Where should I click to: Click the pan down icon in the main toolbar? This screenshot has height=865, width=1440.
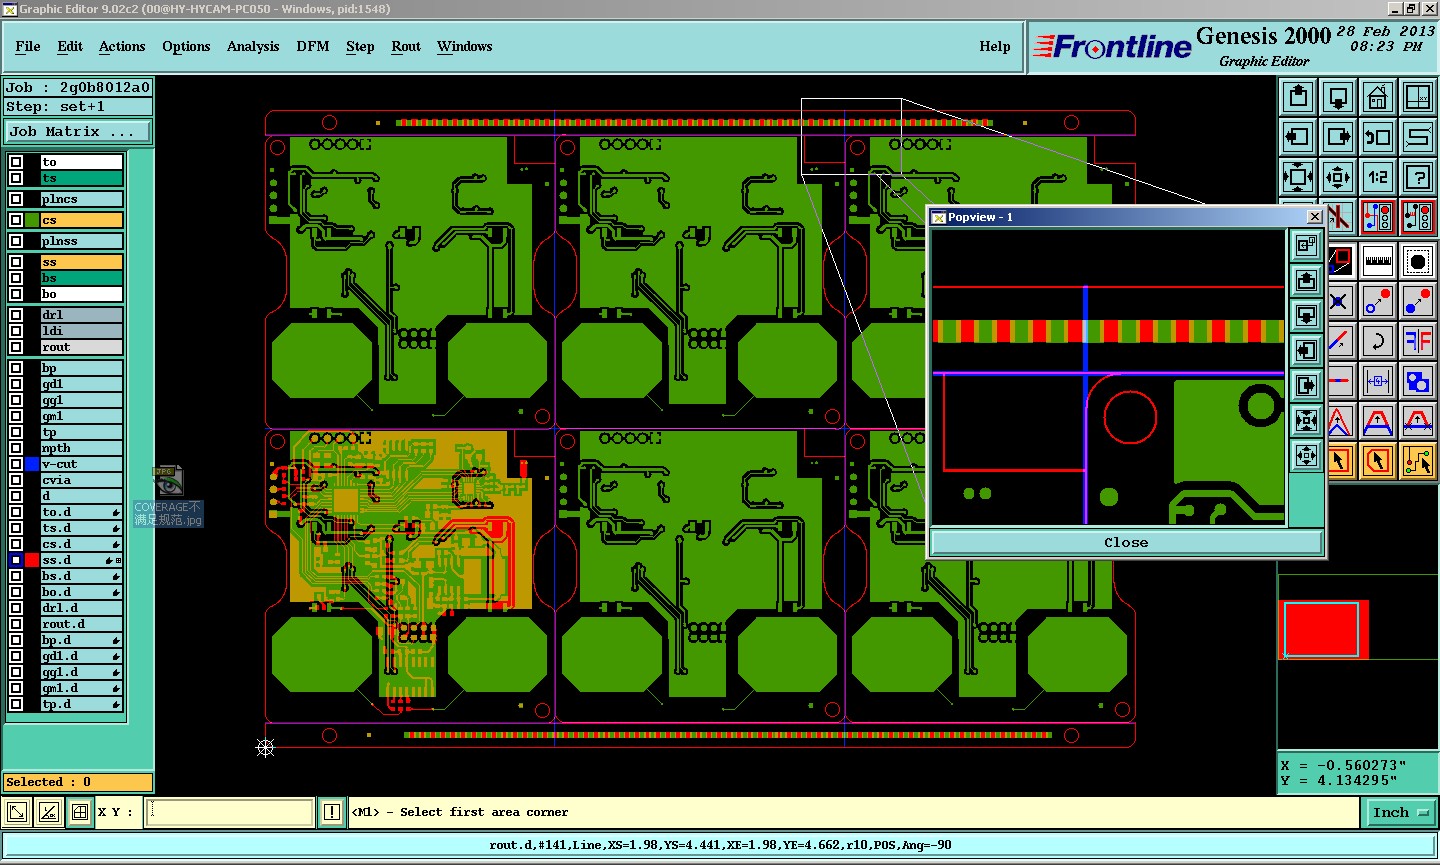coord(1338,97)
